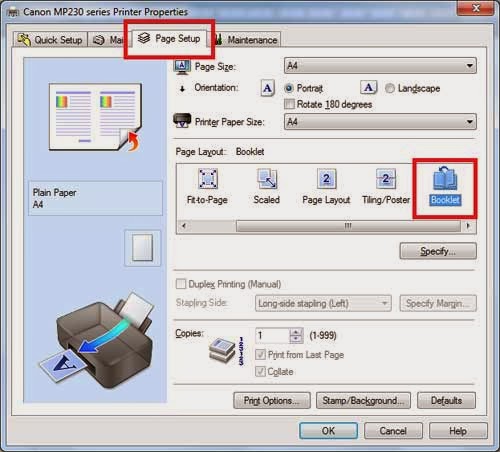Image resolution: width=500 pixels, height=452 pixels.
Task: Choose the Scaled layout icon
Action: coord(267,179)
